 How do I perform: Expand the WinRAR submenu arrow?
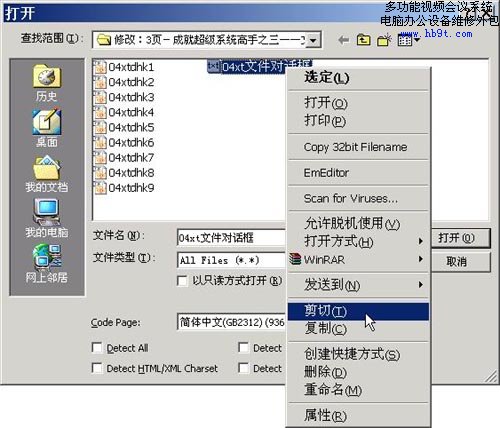(x=421, y=259)
